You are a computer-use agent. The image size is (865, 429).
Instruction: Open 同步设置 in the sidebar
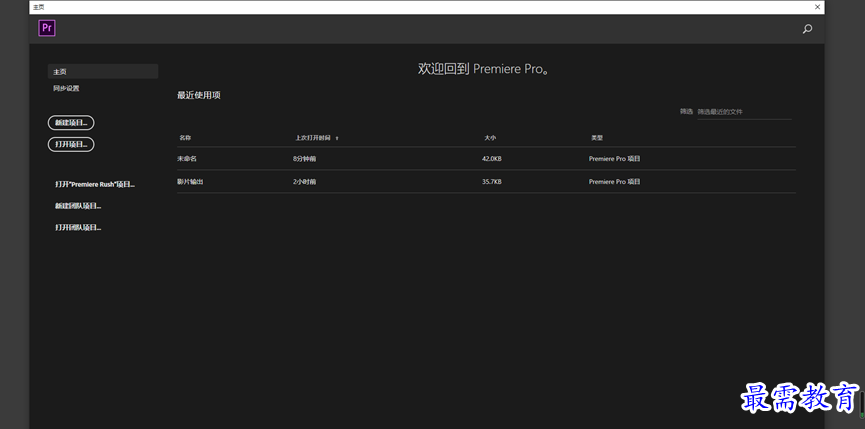click(66, 88)
